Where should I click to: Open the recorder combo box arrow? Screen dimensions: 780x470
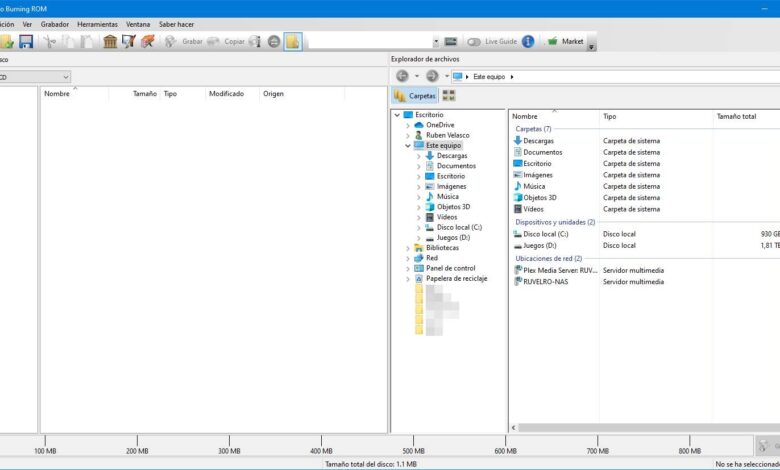pyautogui.click(x=436, y=42)
